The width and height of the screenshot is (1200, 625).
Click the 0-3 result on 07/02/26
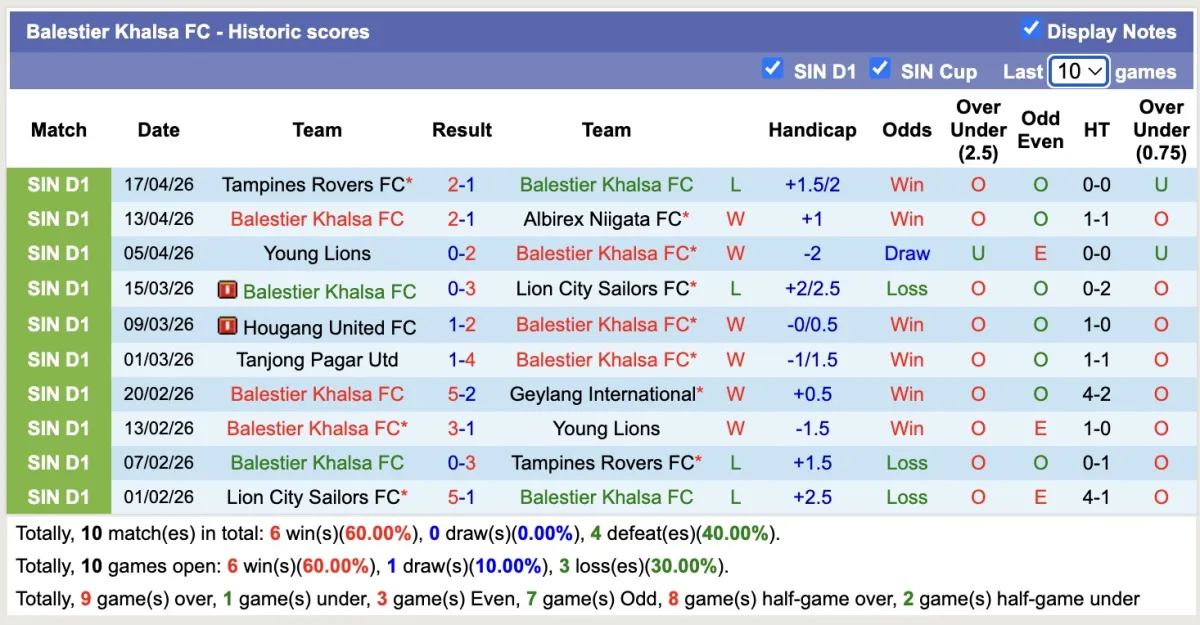461,463
